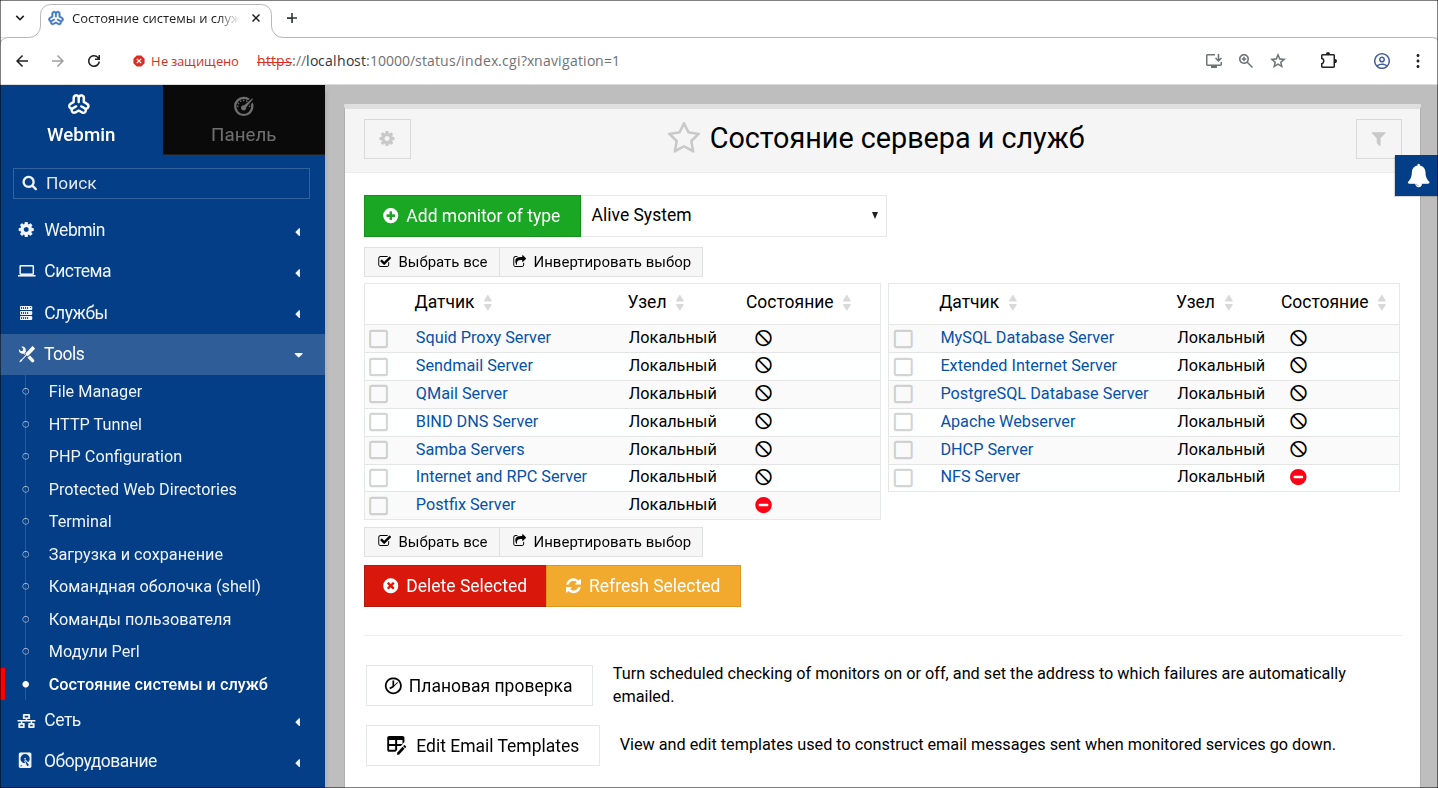The image size is (1438, 788).
Task: Check the Samba Servers checkbox
Action: [x=379, y=450]
